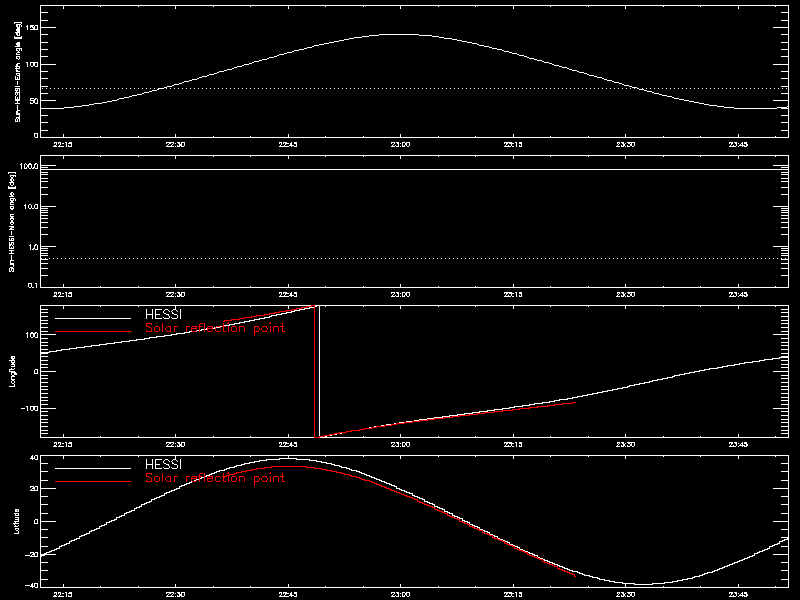Screen dimensions: 800x600
Task: Click the white legend line sample in Latitude plot
Action: coord(93,468)
